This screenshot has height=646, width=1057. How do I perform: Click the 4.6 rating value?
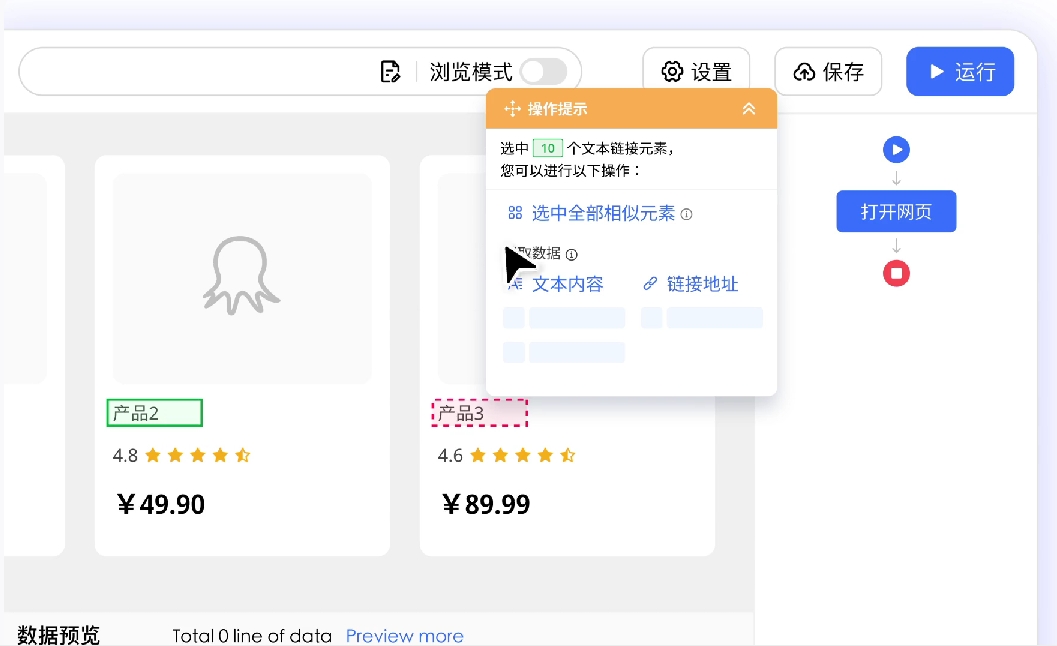pos(450,456)
